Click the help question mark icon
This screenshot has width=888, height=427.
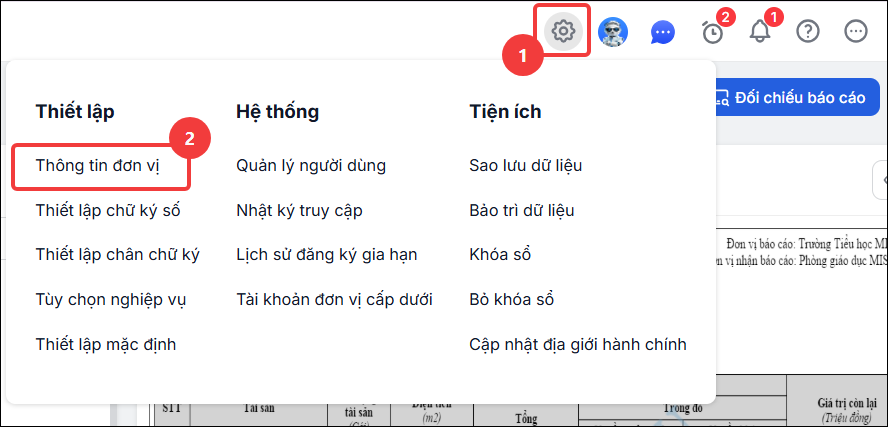click(808, 32)
